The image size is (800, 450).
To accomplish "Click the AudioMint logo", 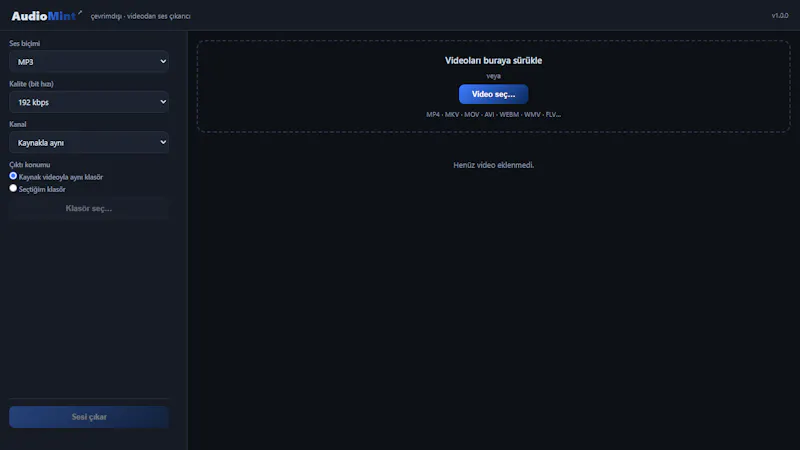I will click(x=46, y=16).
